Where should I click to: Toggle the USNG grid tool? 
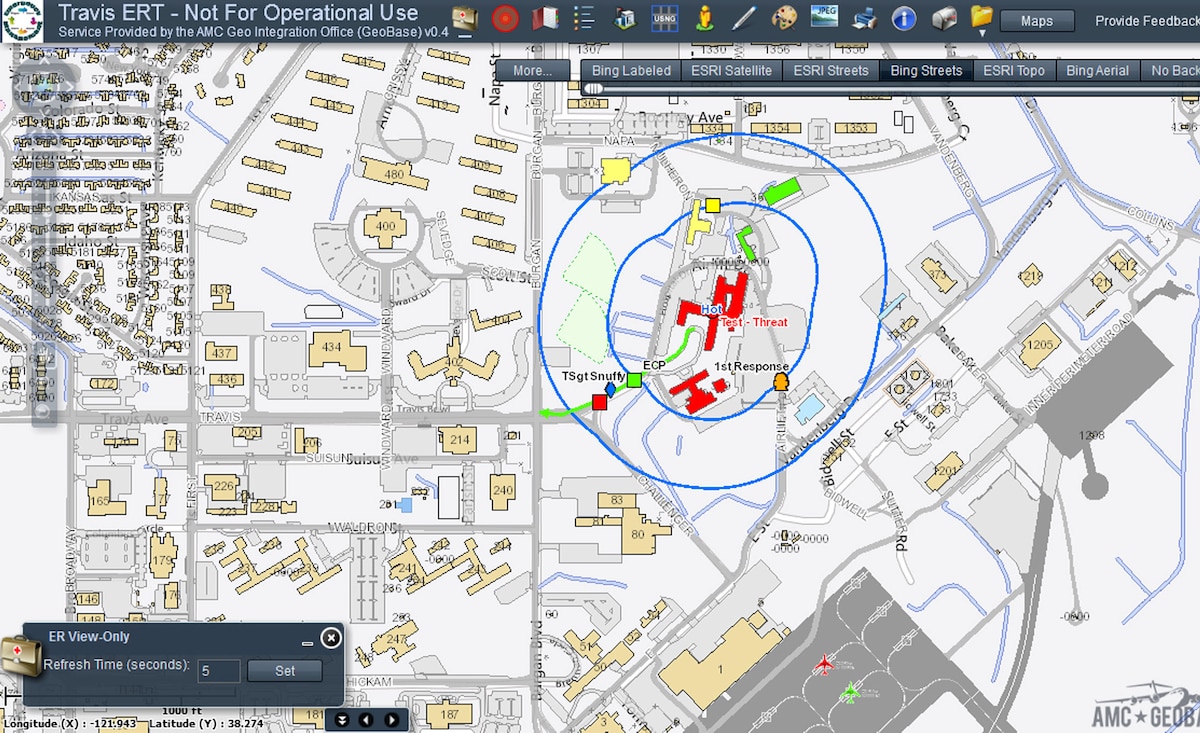(664, 18)
